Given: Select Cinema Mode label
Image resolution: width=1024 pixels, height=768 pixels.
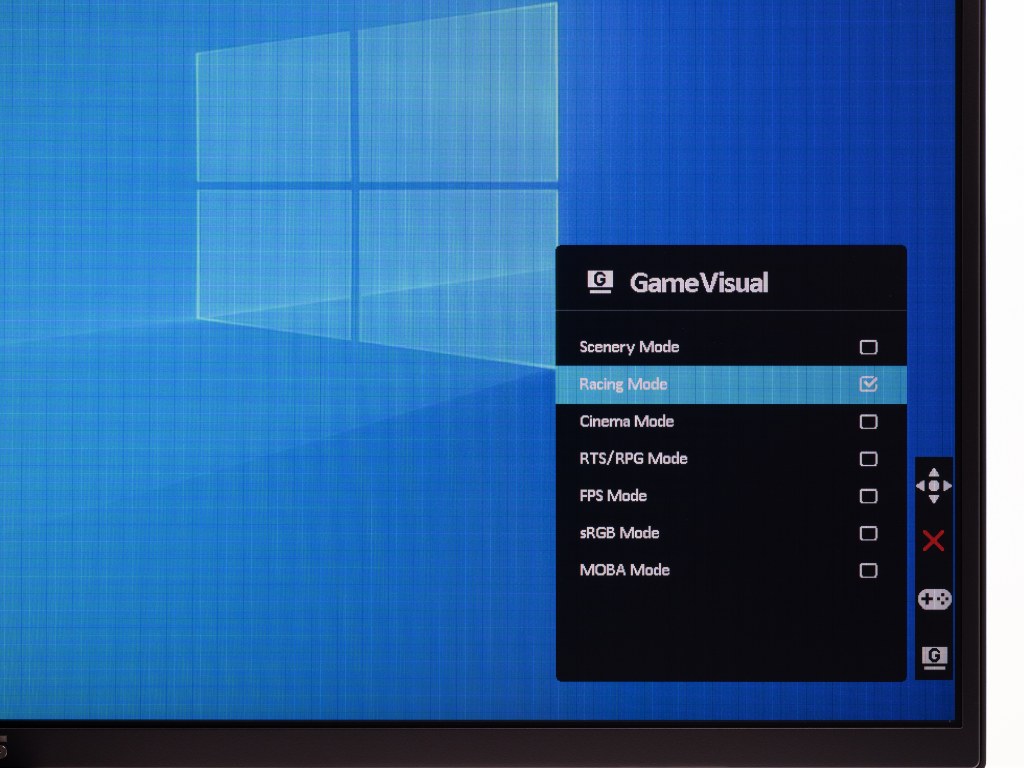Looking at the screenshot, I should (x=626, y=421).
